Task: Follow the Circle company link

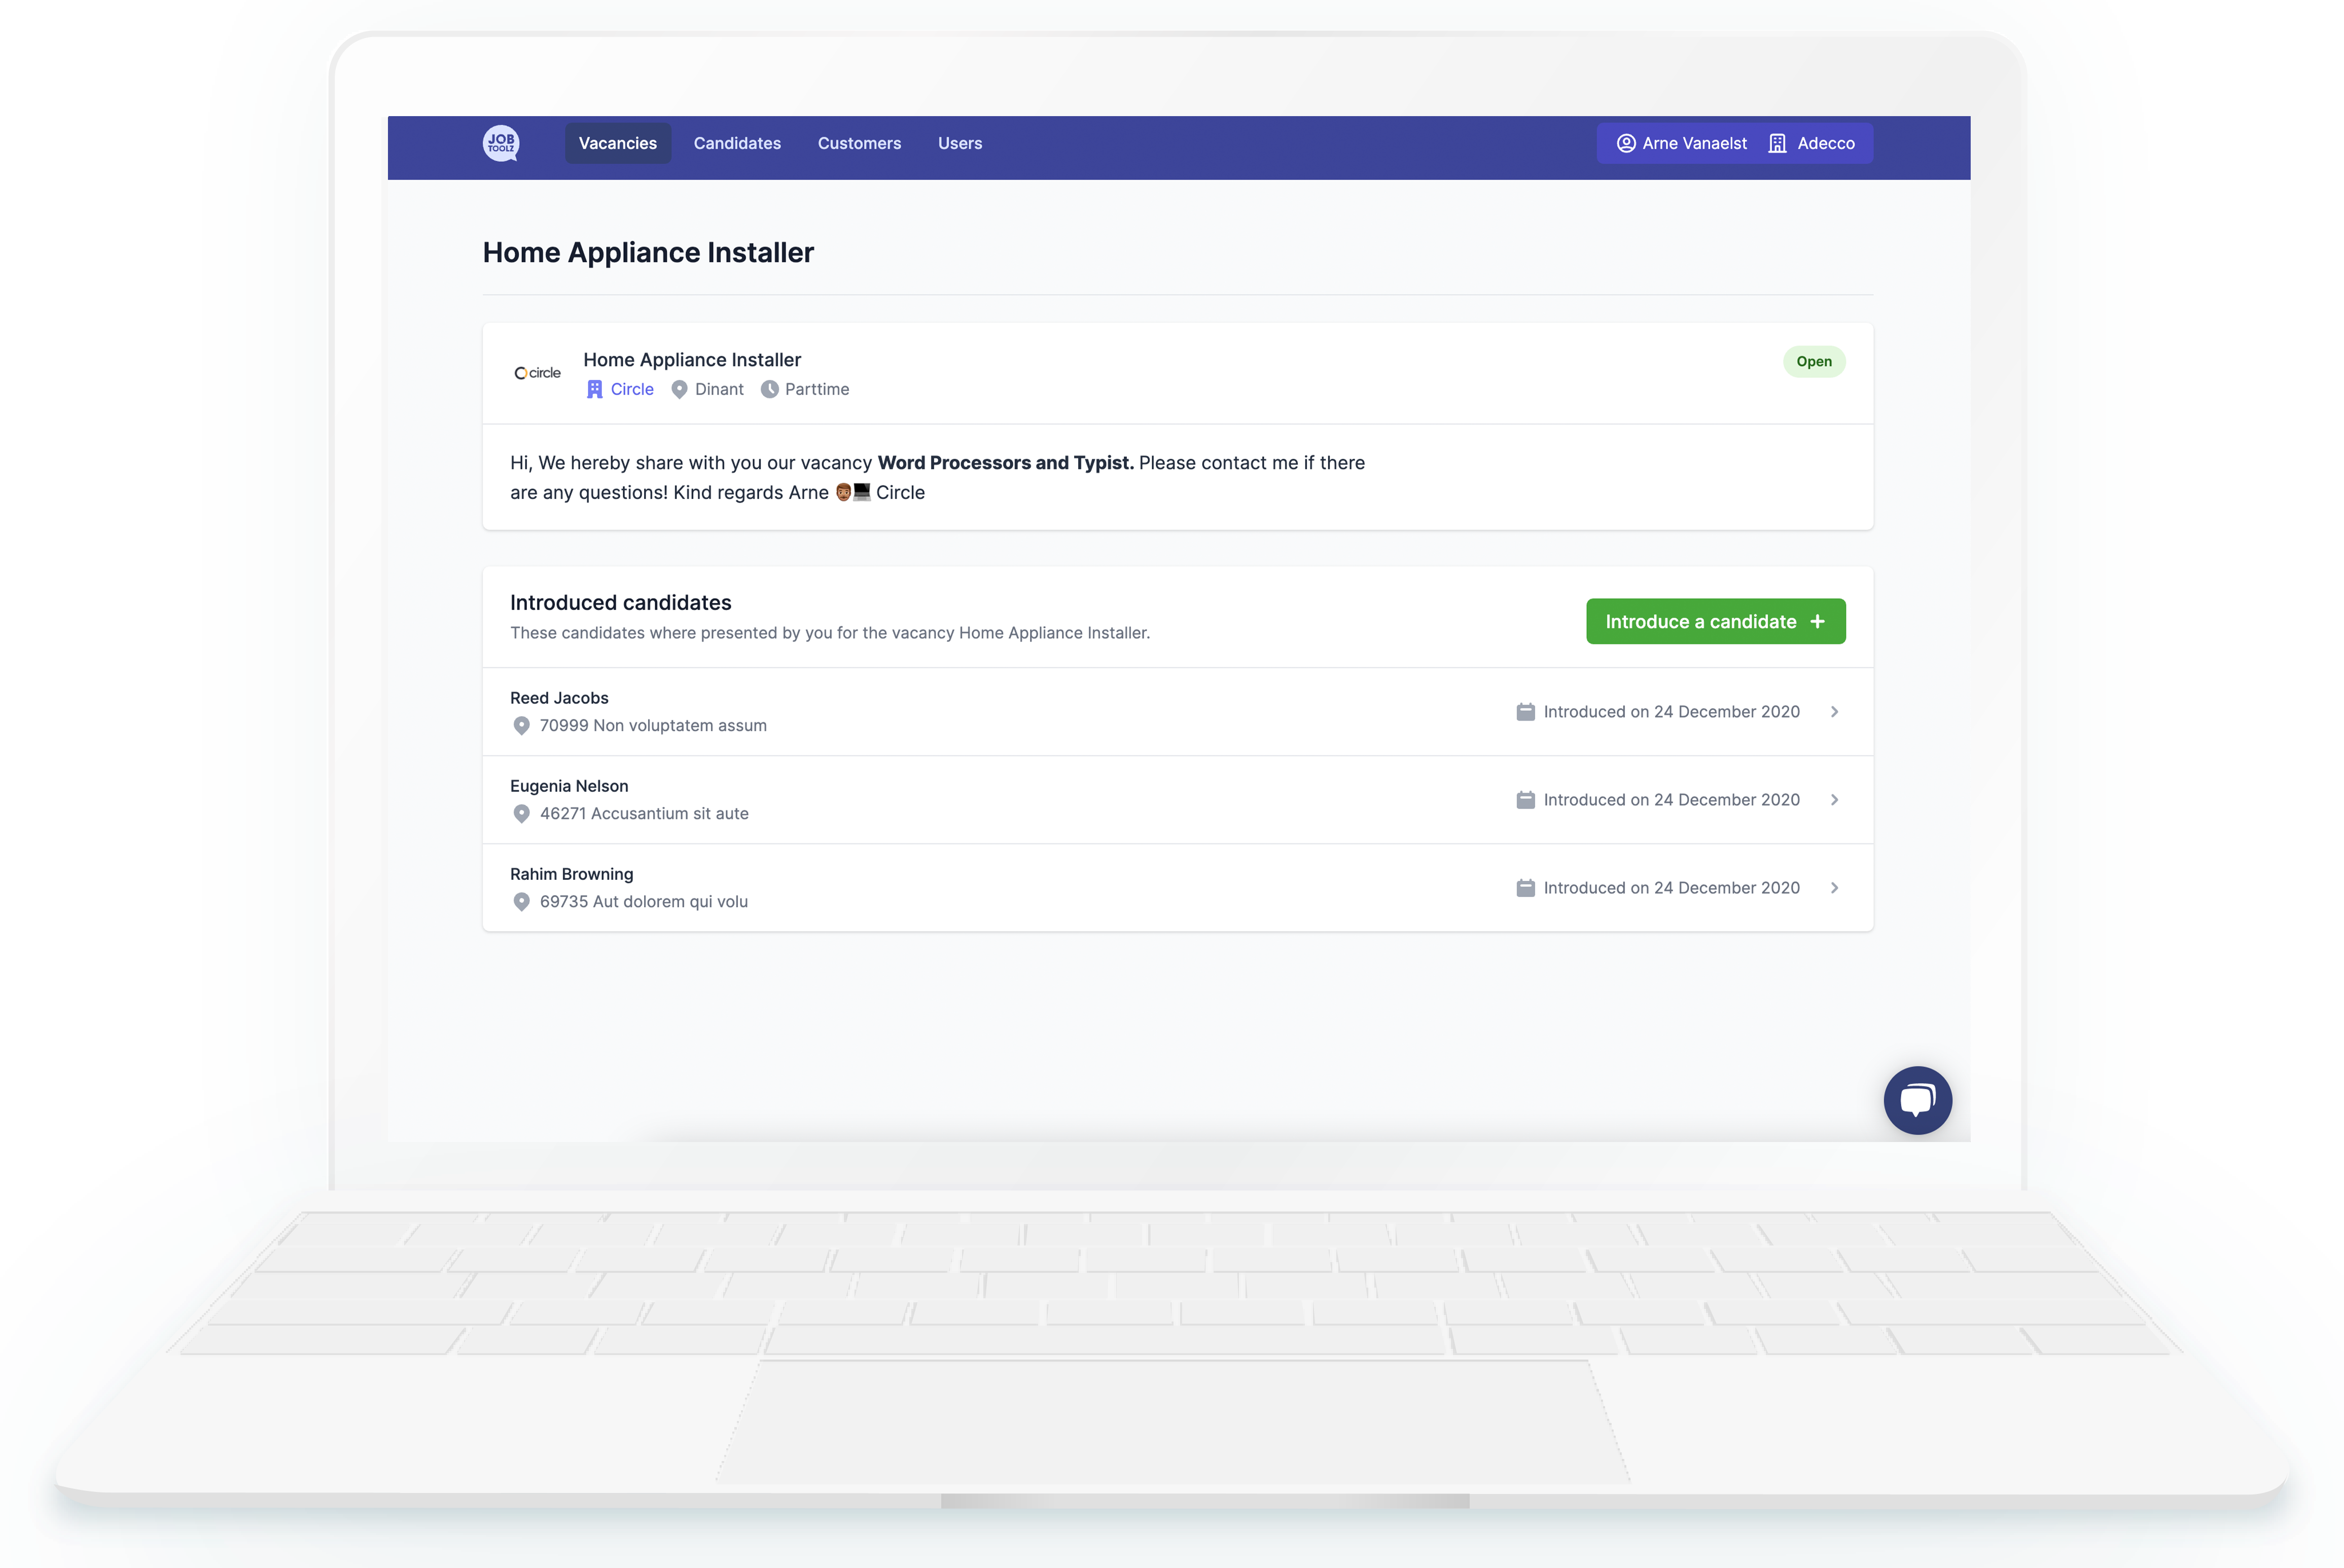Action: (632, 389)
